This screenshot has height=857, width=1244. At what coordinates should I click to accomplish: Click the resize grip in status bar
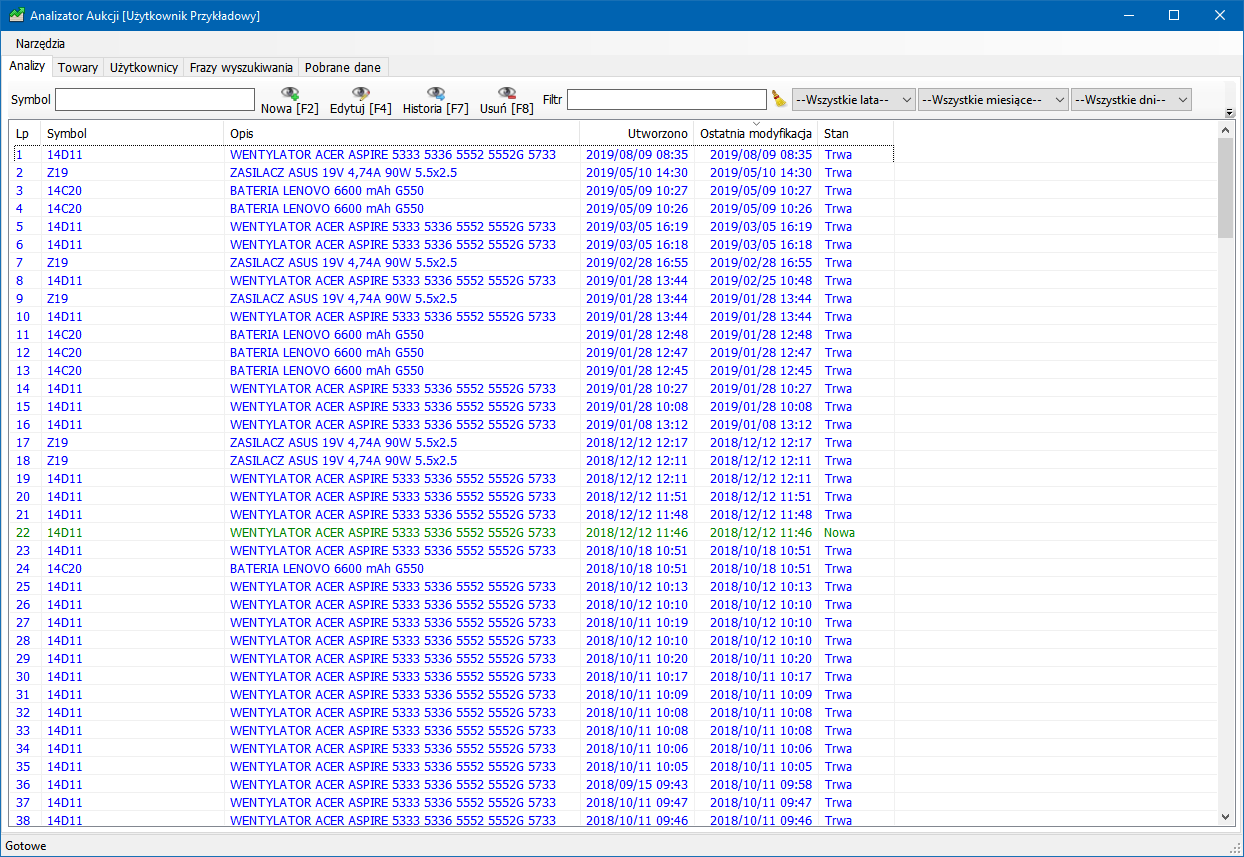[x=1234, y=847]
